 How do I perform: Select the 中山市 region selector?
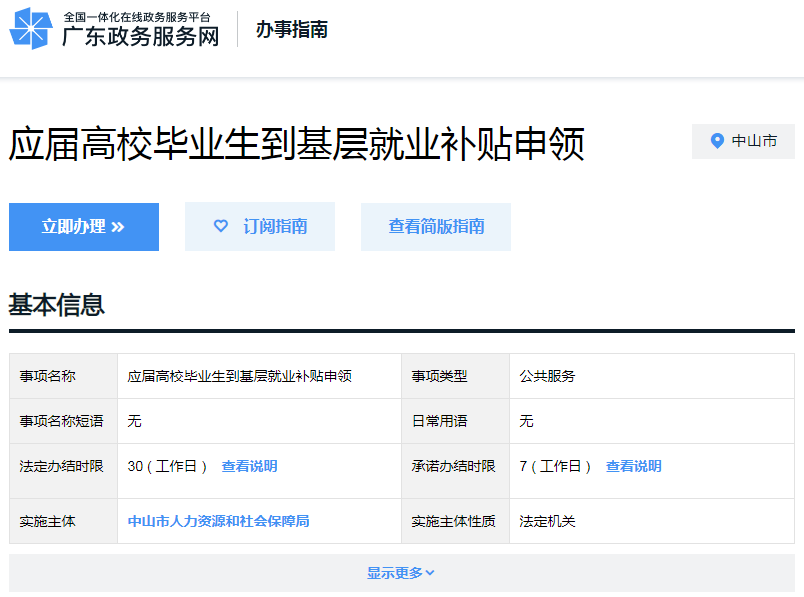(743, 141)
